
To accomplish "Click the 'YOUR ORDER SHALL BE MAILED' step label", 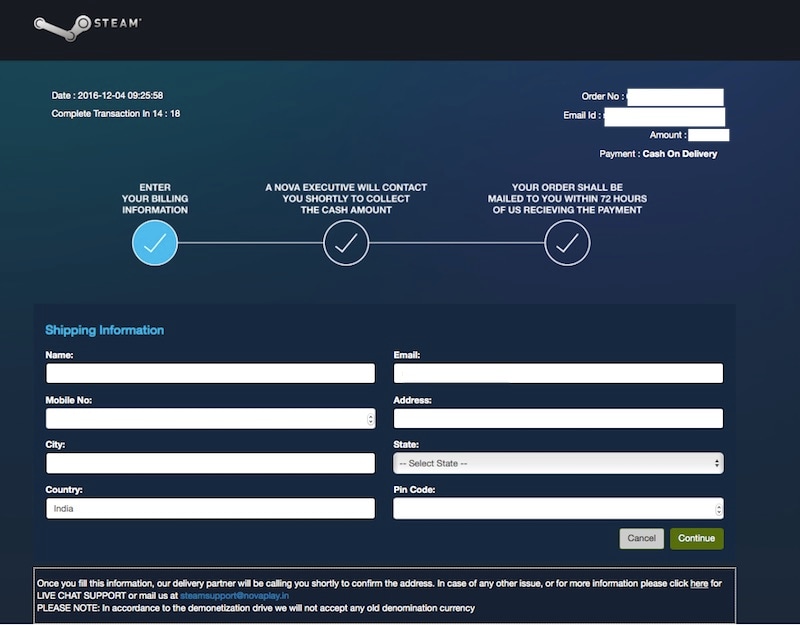I will pyautogui.click(x=567, y=198).
